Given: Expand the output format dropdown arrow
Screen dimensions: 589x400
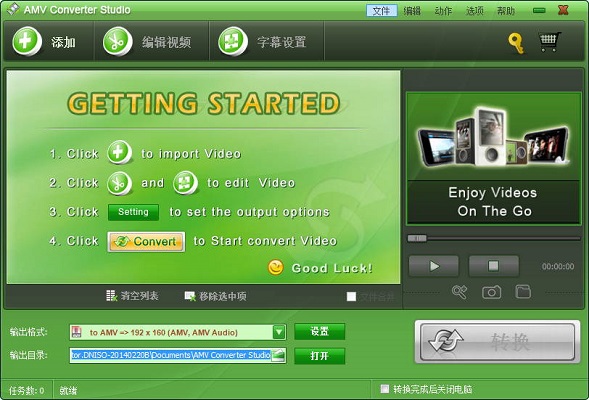Looking at the screenshot, I should point(279,332).
